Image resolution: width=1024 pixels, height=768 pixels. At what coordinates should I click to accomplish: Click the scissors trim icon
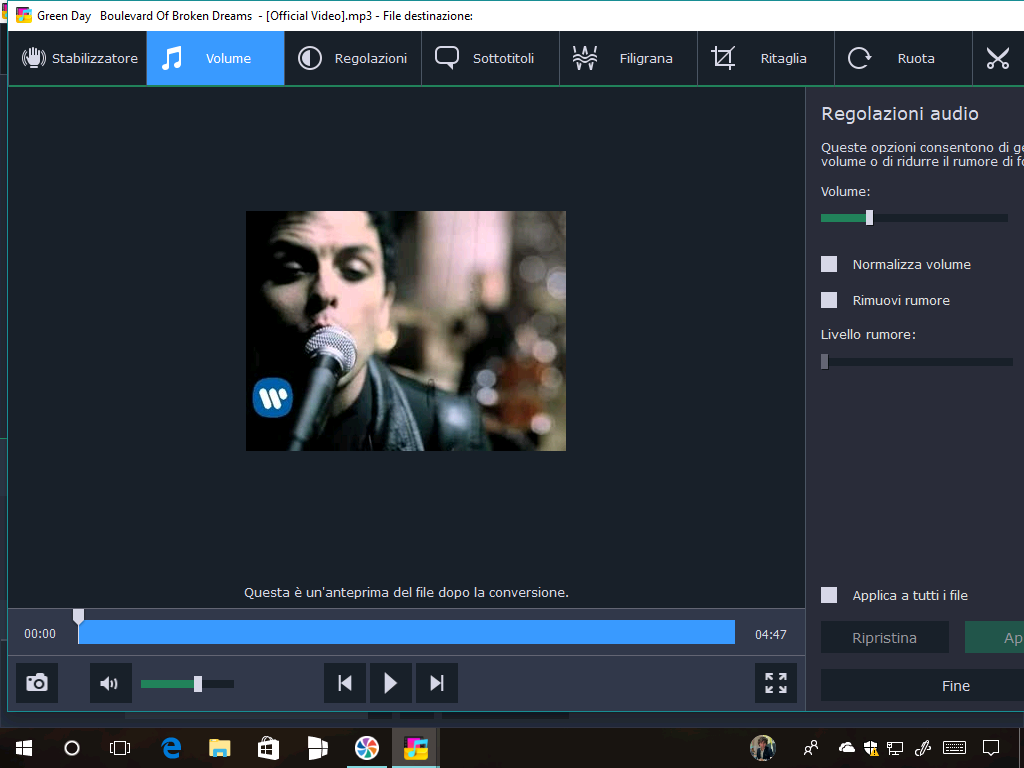click(x=998, y=58)
